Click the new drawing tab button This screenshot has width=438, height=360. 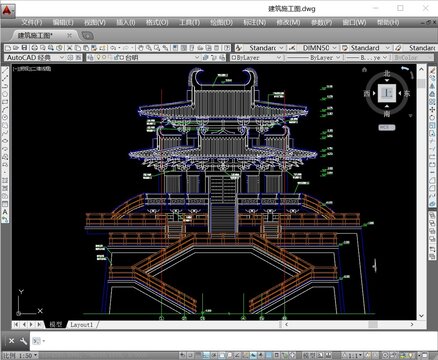click(x=87, y=35)
